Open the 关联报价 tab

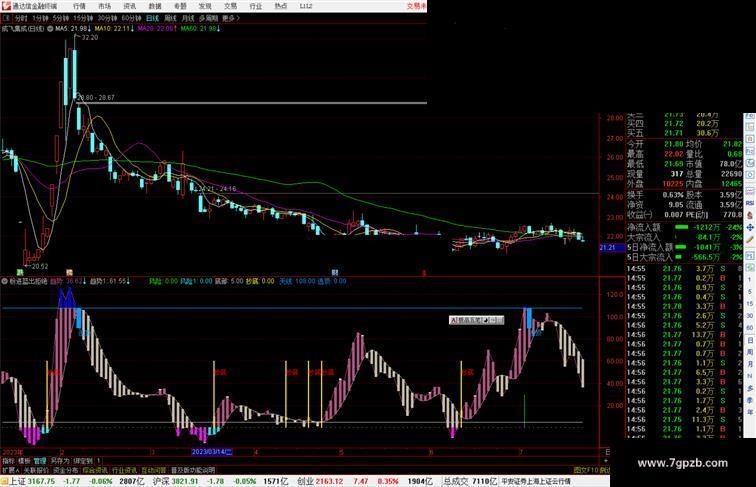pos(36,470)
